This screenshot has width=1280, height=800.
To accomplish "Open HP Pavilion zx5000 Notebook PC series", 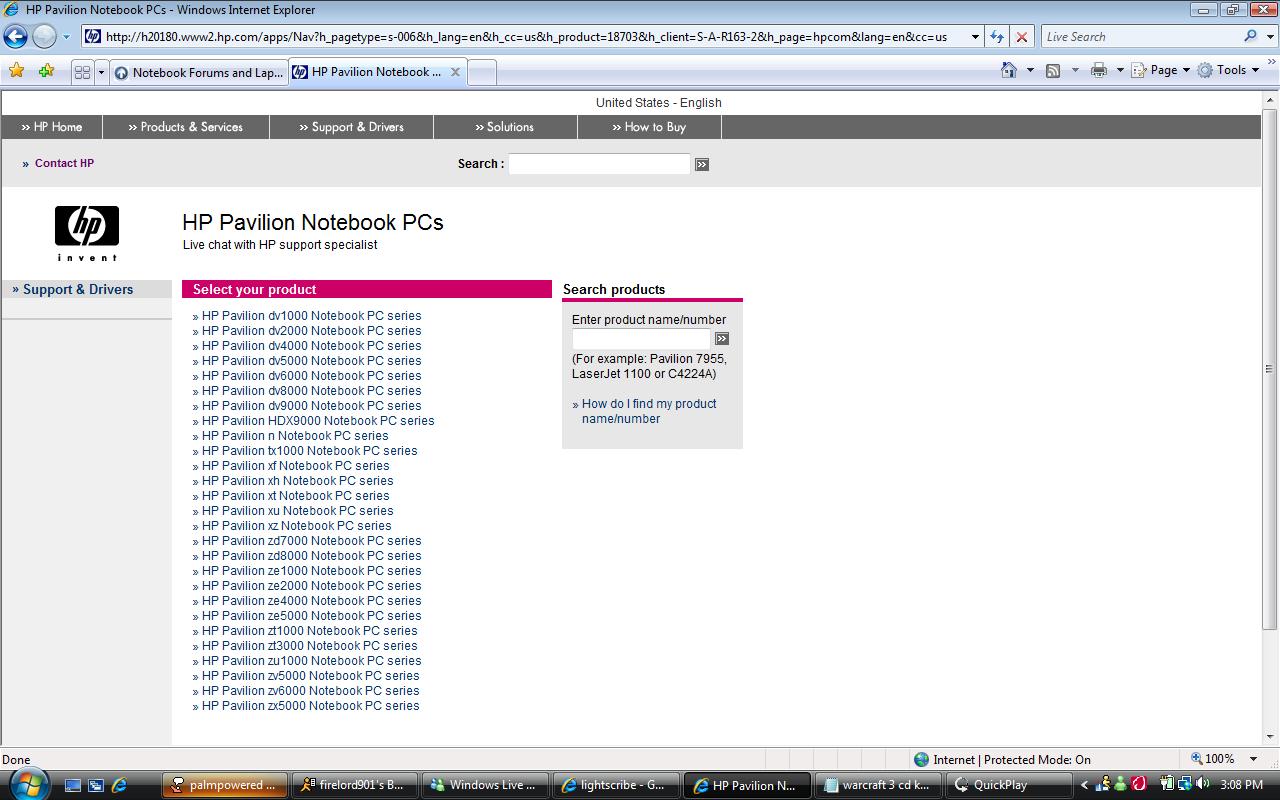I will [311, 706].
